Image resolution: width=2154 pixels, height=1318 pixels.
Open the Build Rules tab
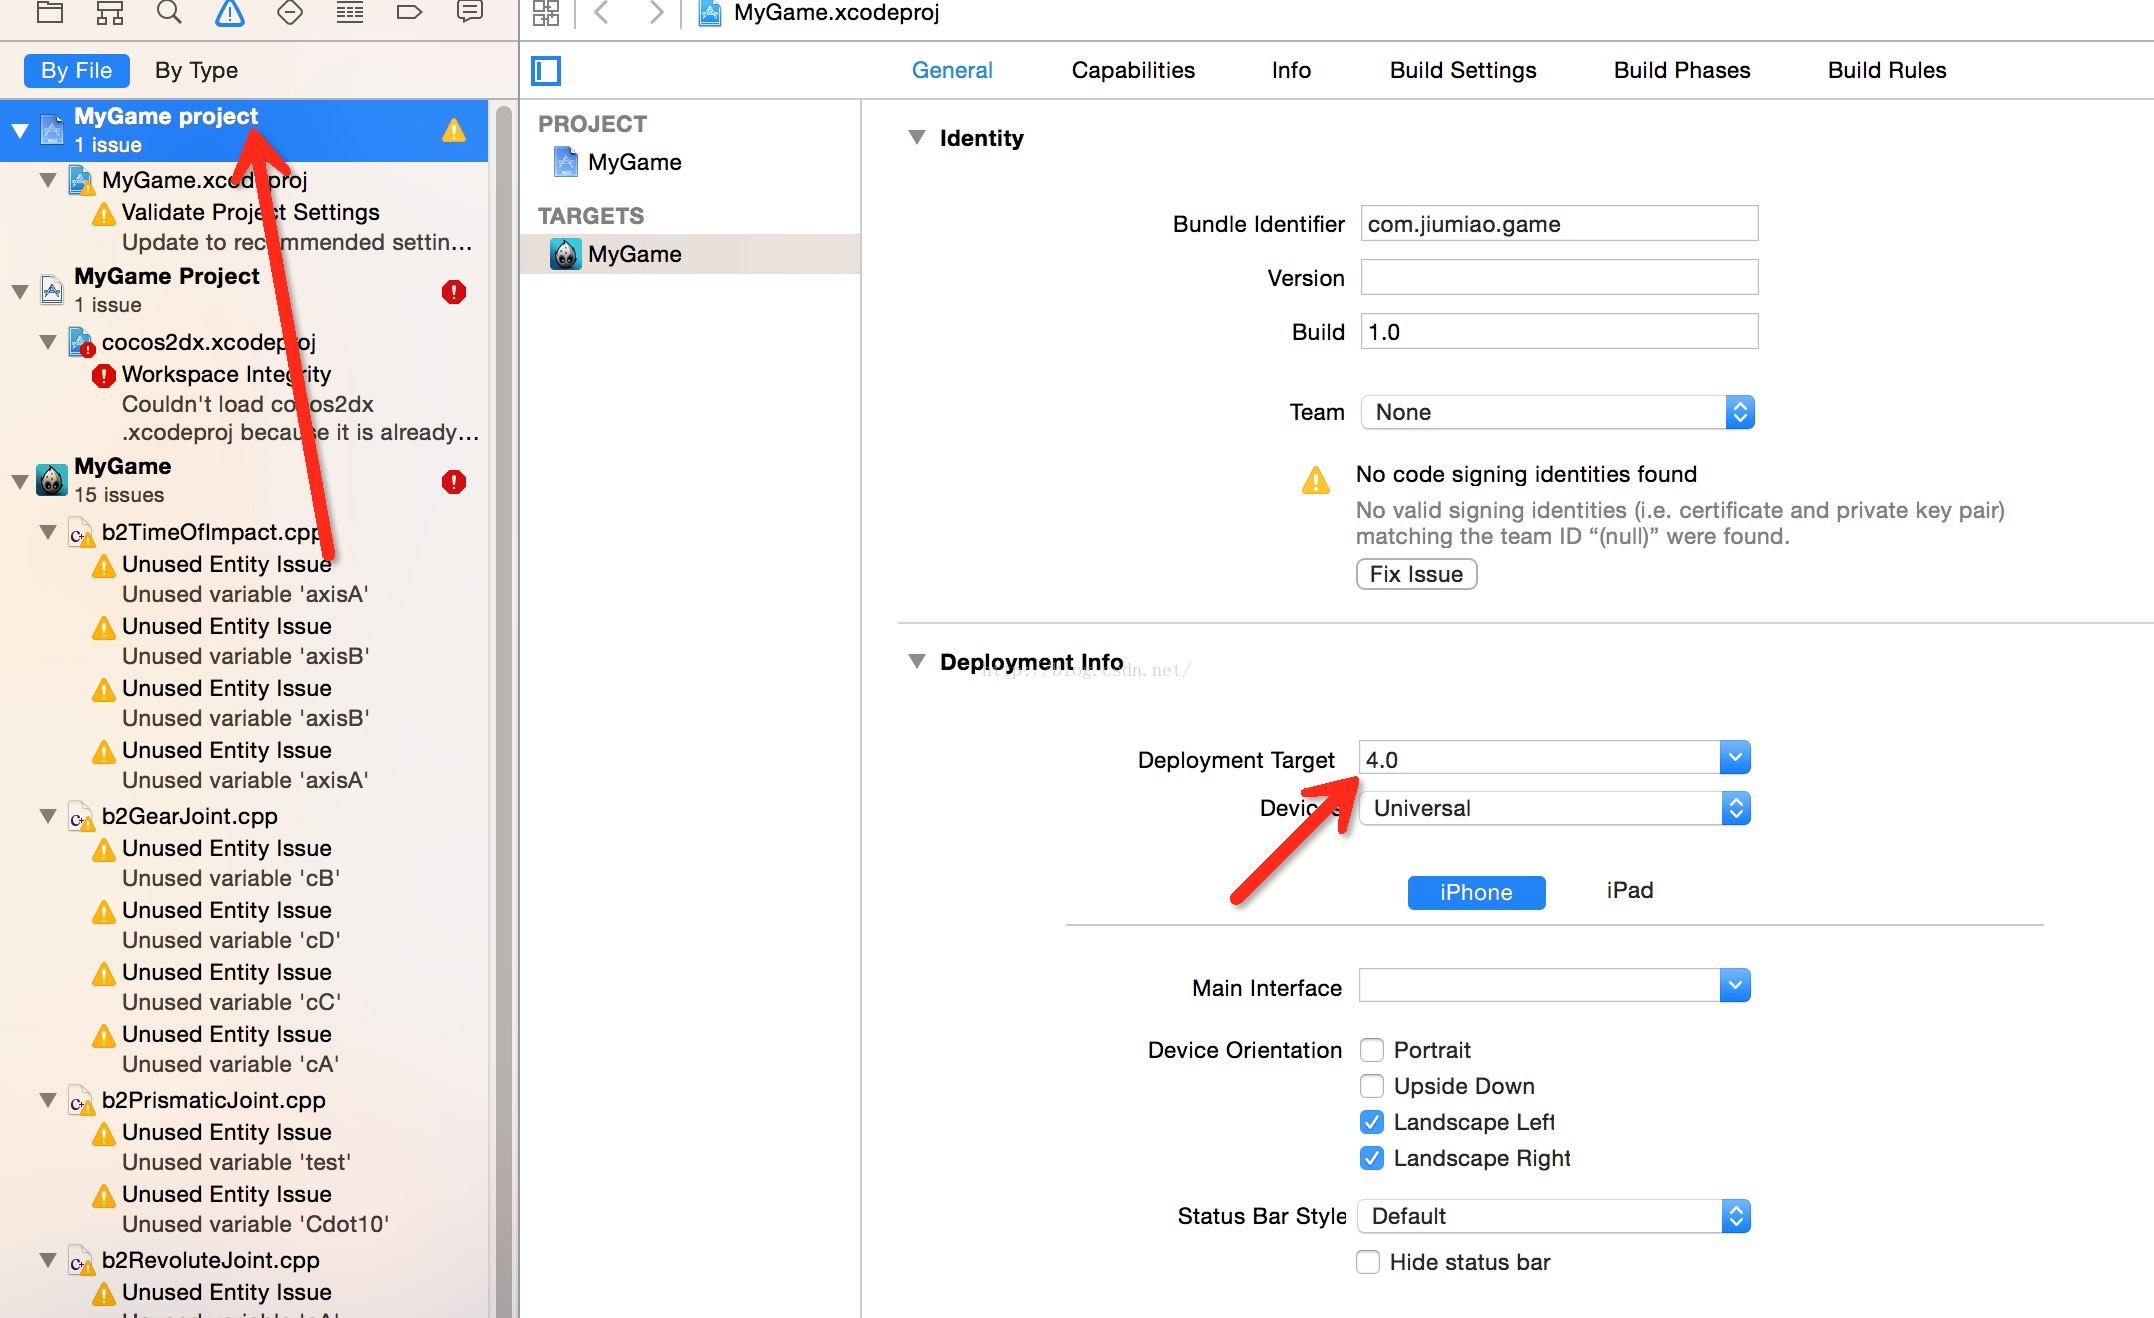(x=1887, y=70)
